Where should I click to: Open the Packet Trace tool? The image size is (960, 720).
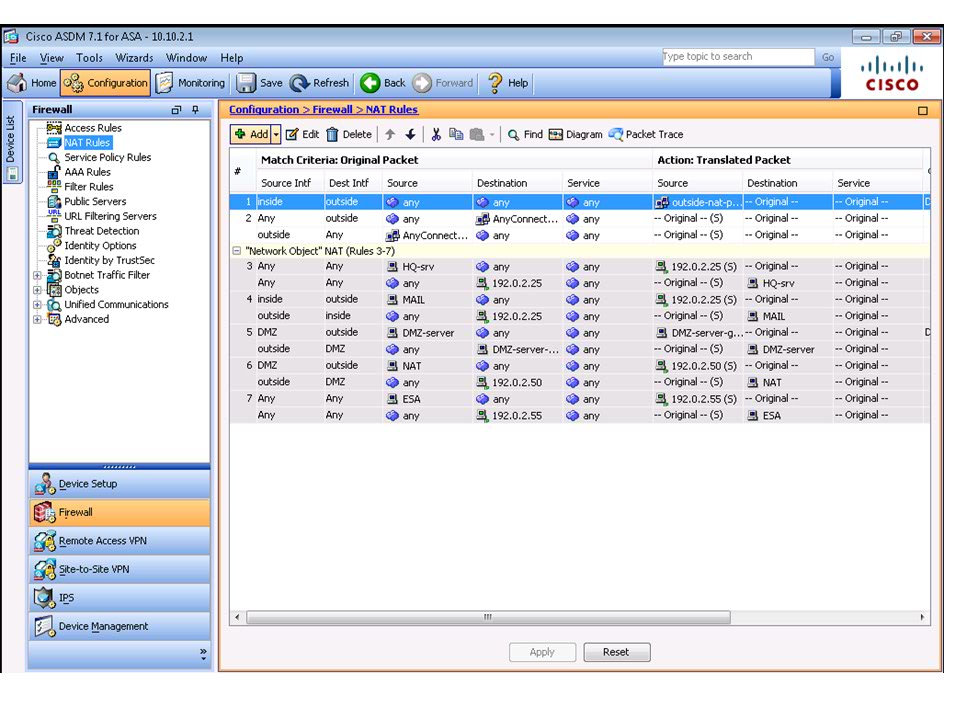[x=646, y=134]
